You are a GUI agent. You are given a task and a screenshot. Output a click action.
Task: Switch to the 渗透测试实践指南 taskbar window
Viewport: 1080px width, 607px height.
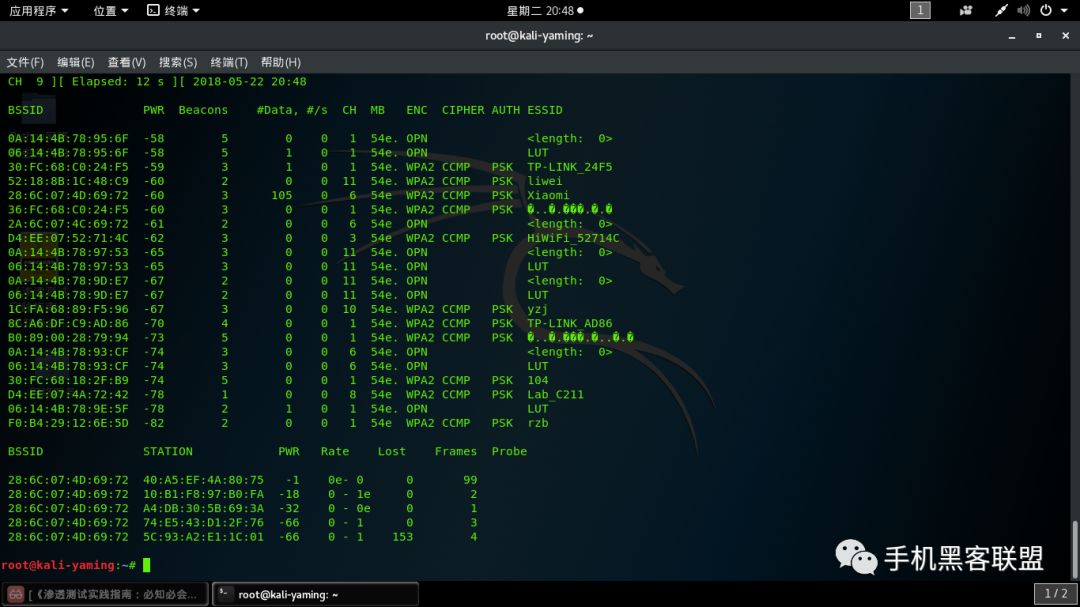tap(105, 594)
